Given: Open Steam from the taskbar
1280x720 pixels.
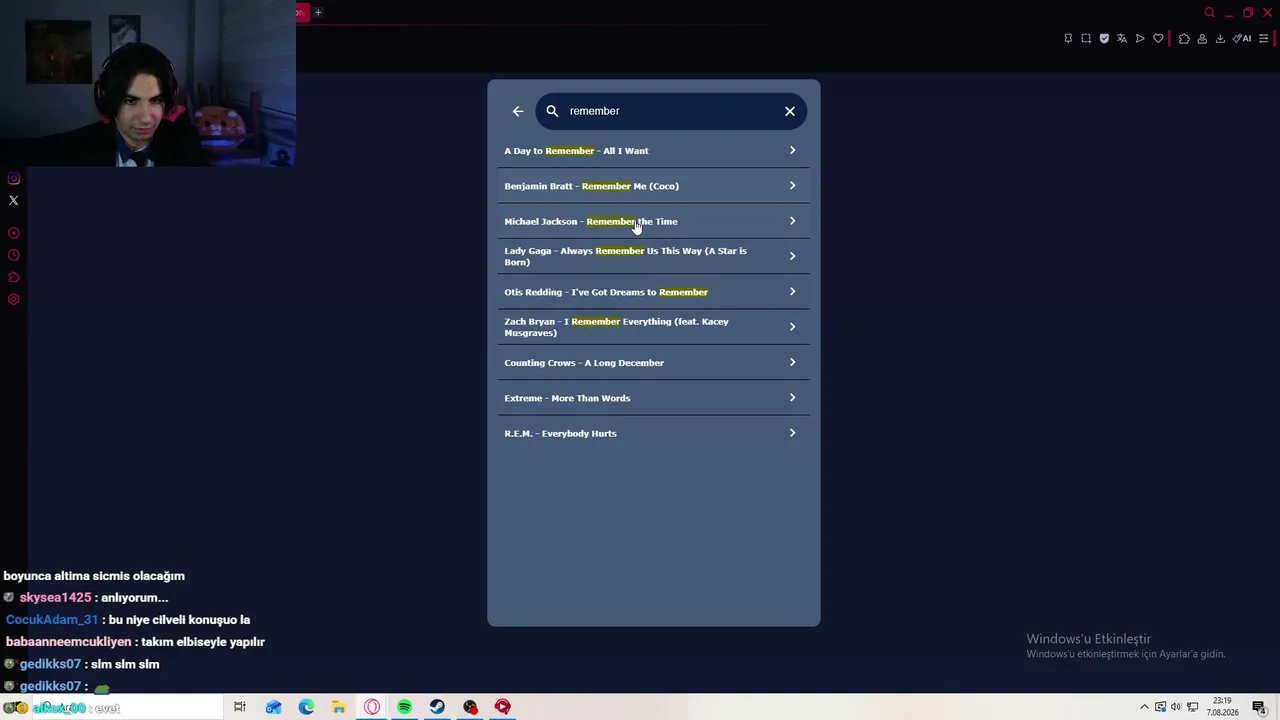Looking at the screenshot, I should [x=437, y=707].
